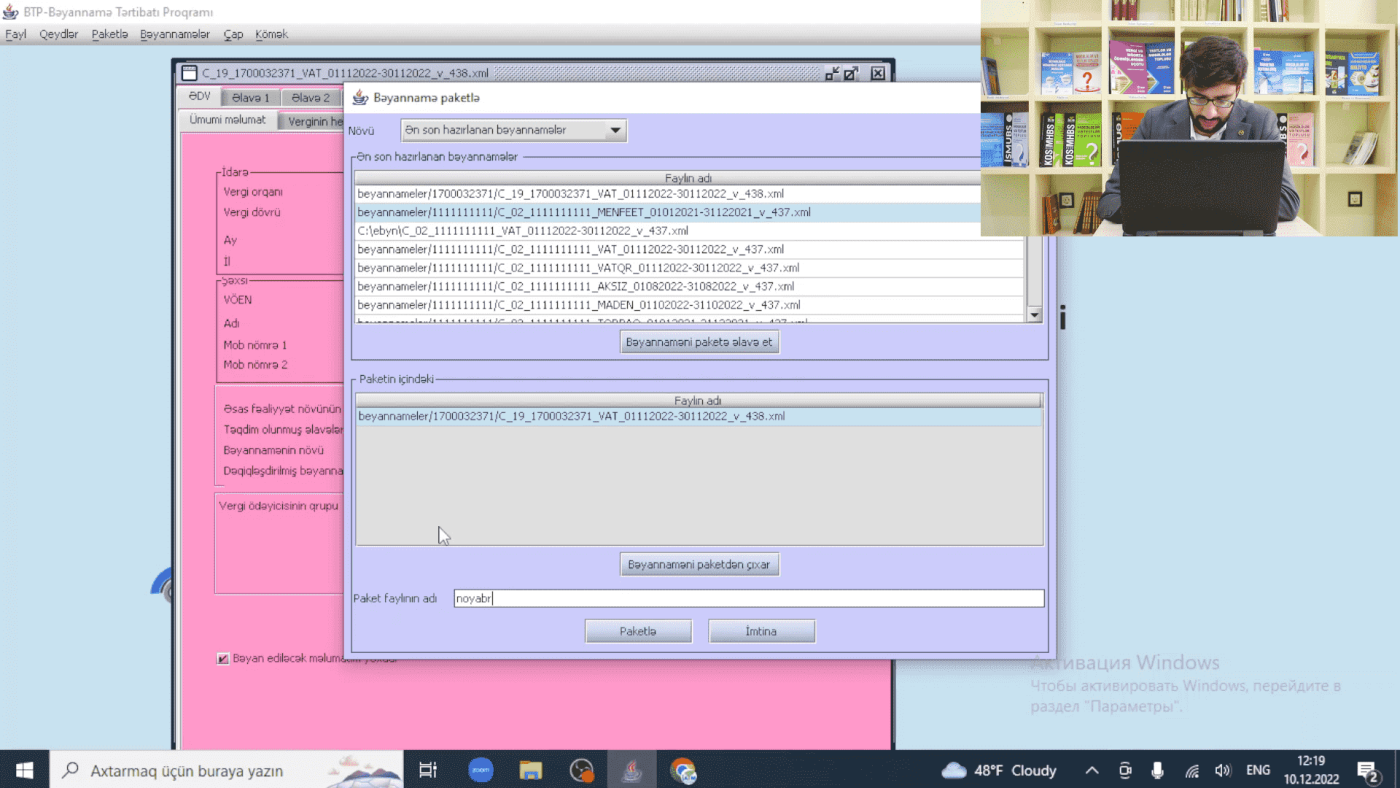1400x788 pixels.
Task: Open the weather widget showing 48°F Cloudy
Action: click(998, 770)
